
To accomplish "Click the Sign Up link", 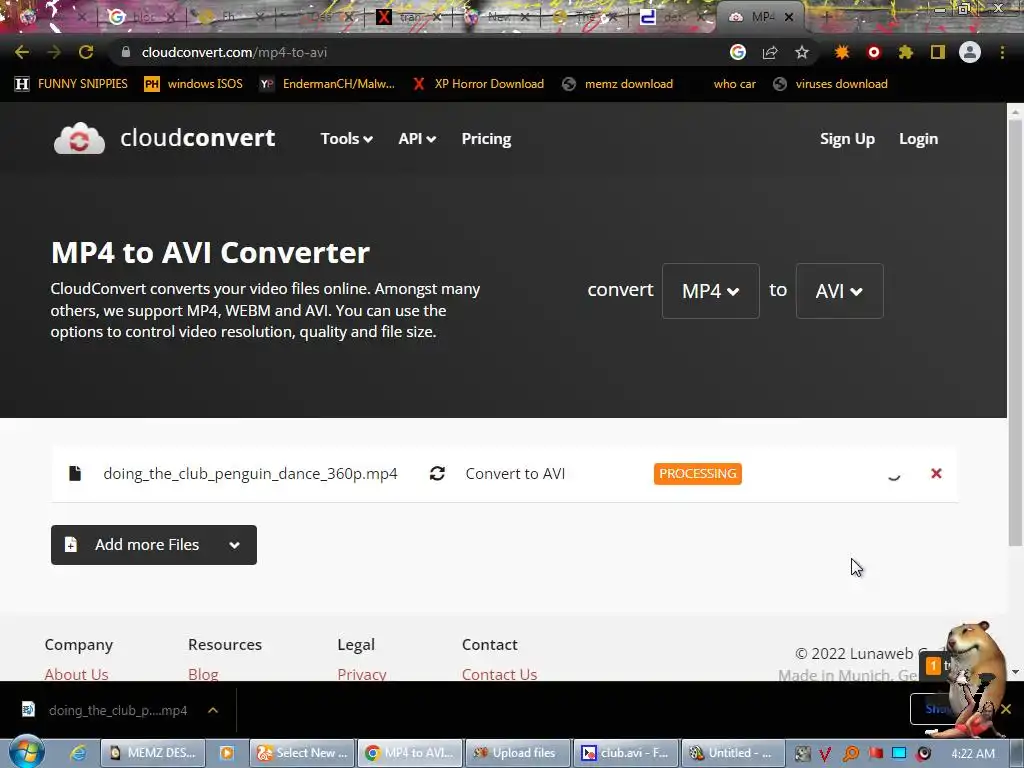I will coord(847,138).
